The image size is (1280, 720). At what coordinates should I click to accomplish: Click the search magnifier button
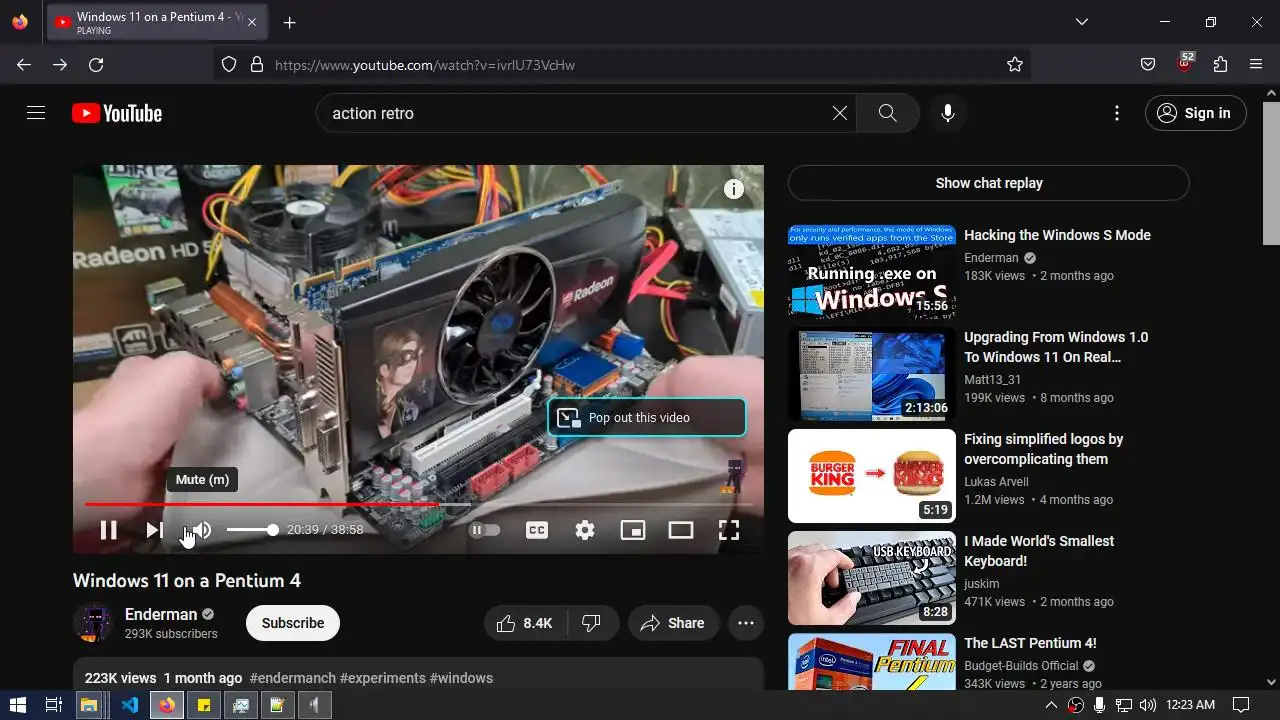click(x=888, y=113)
